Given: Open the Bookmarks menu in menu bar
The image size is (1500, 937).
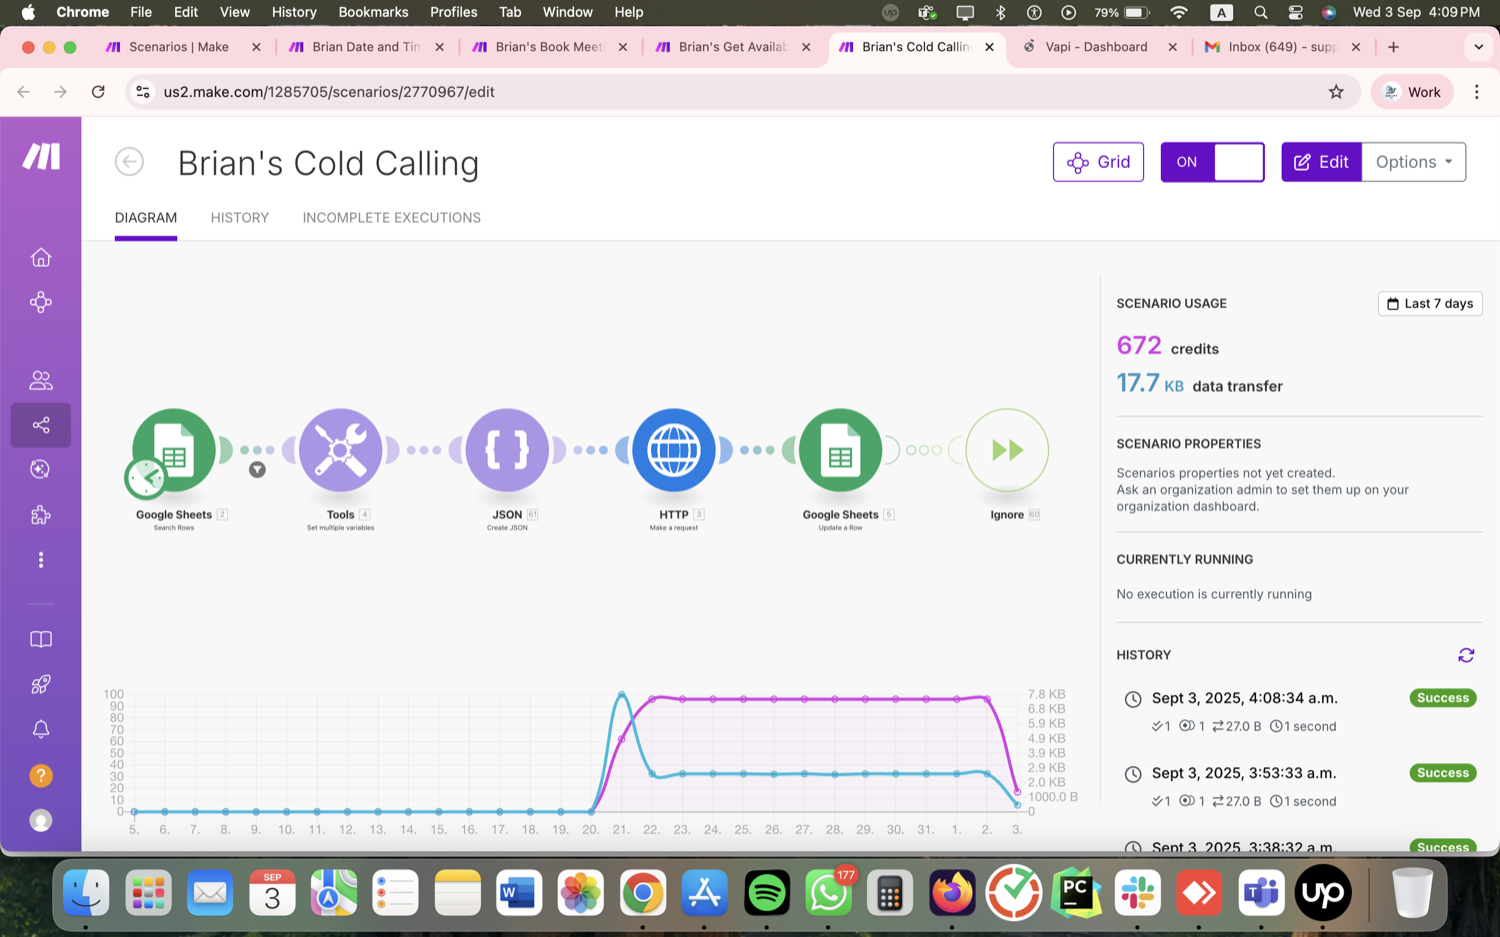Looking at the screenshot, I should click(x=373, y=12).
